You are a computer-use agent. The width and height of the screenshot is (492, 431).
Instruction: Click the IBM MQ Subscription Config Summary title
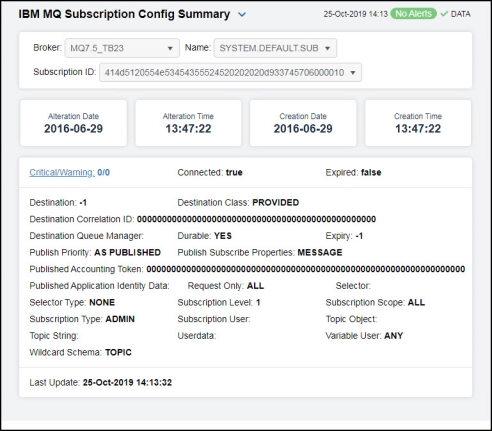pos(124,14)
